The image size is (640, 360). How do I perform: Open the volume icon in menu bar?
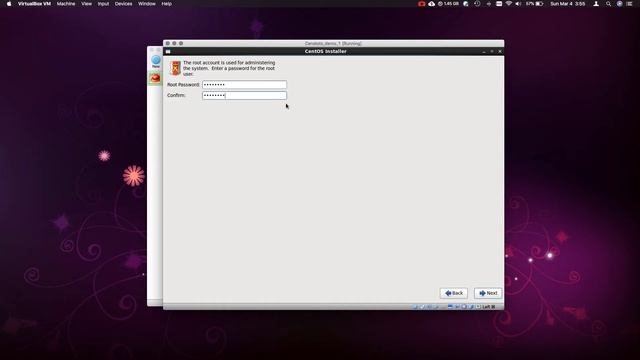pyautogui.click(x=518, y=4)
